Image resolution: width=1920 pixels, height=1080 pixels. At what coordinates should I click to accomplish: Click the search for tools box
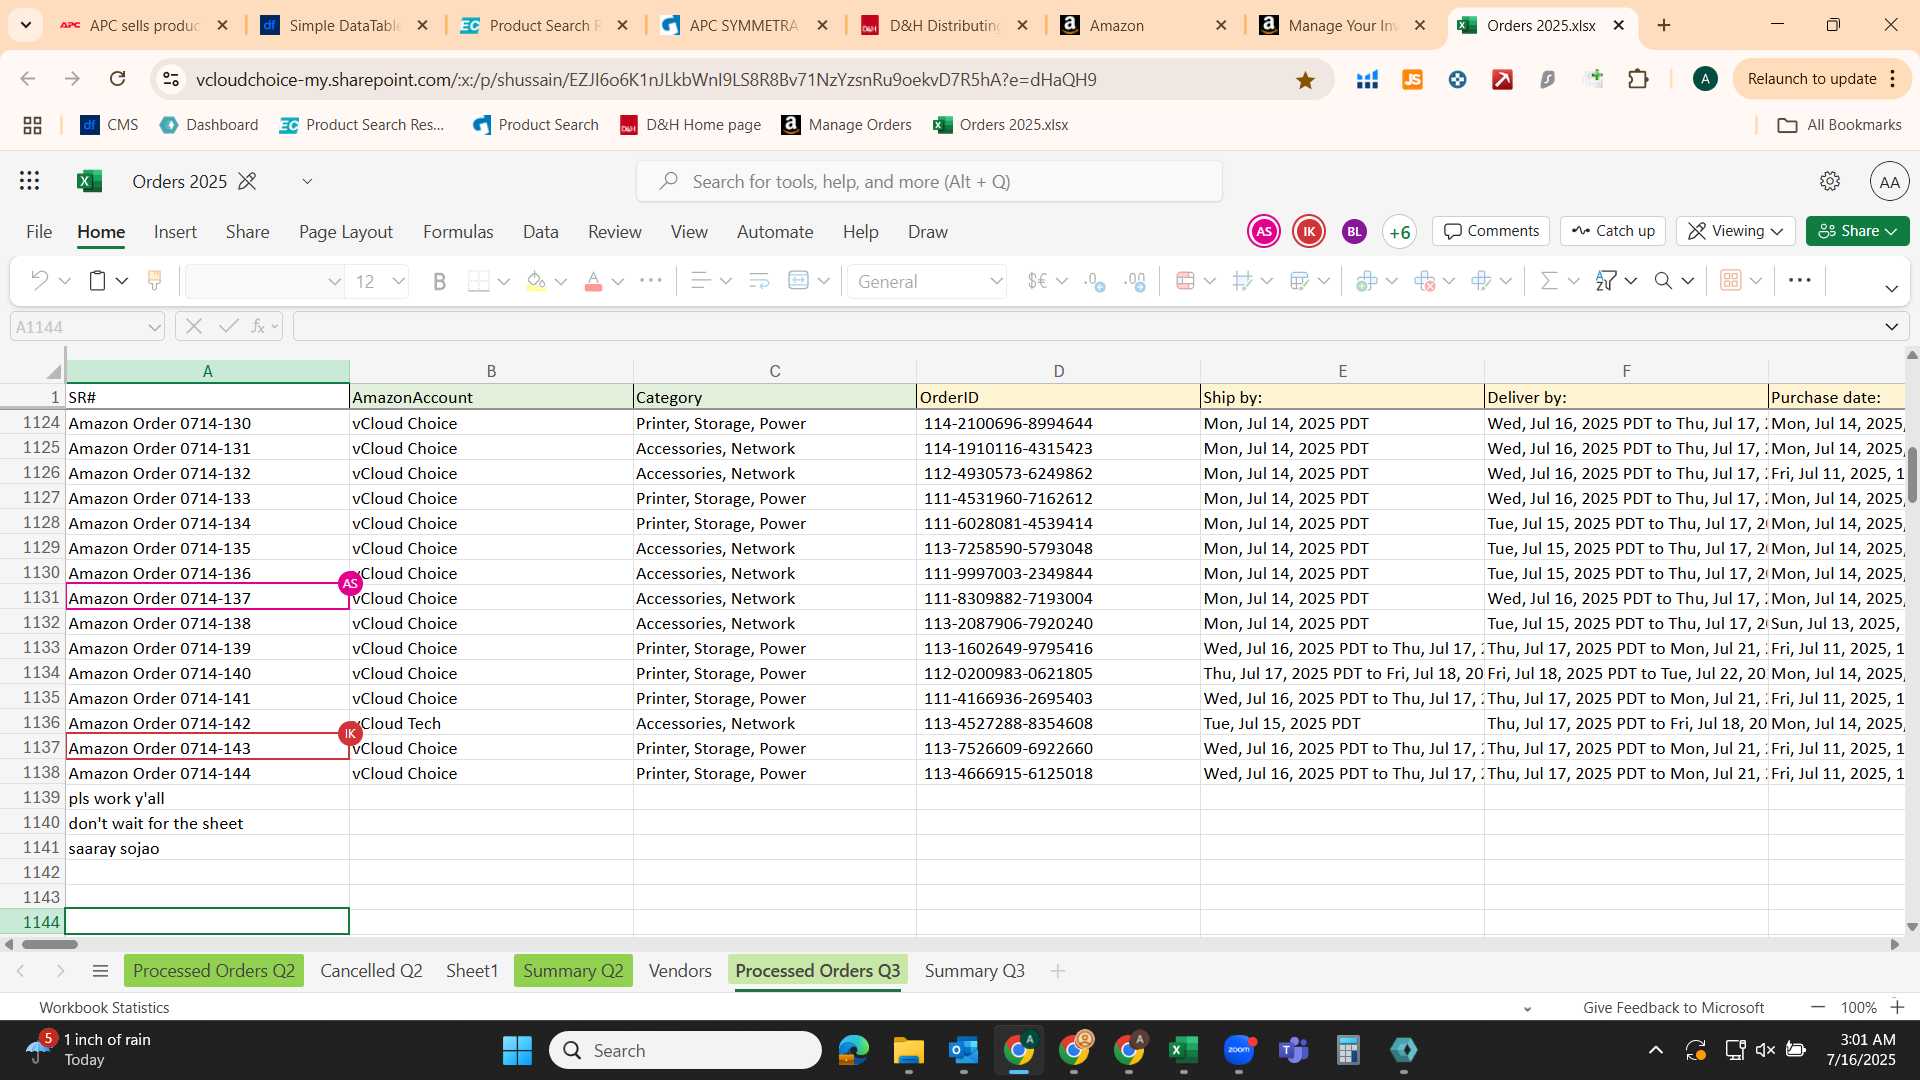point(929,181)
